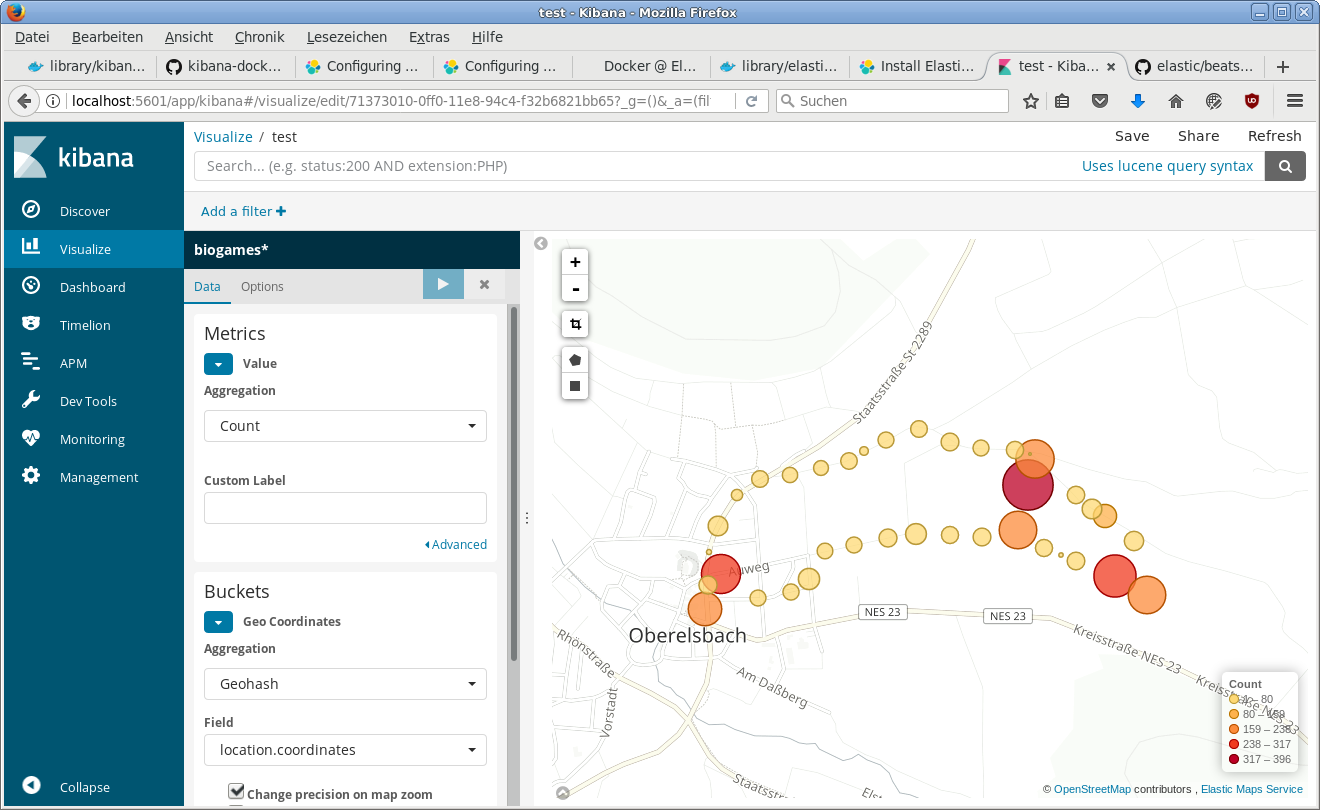Discard changes with the X button

tap(485, 285)
